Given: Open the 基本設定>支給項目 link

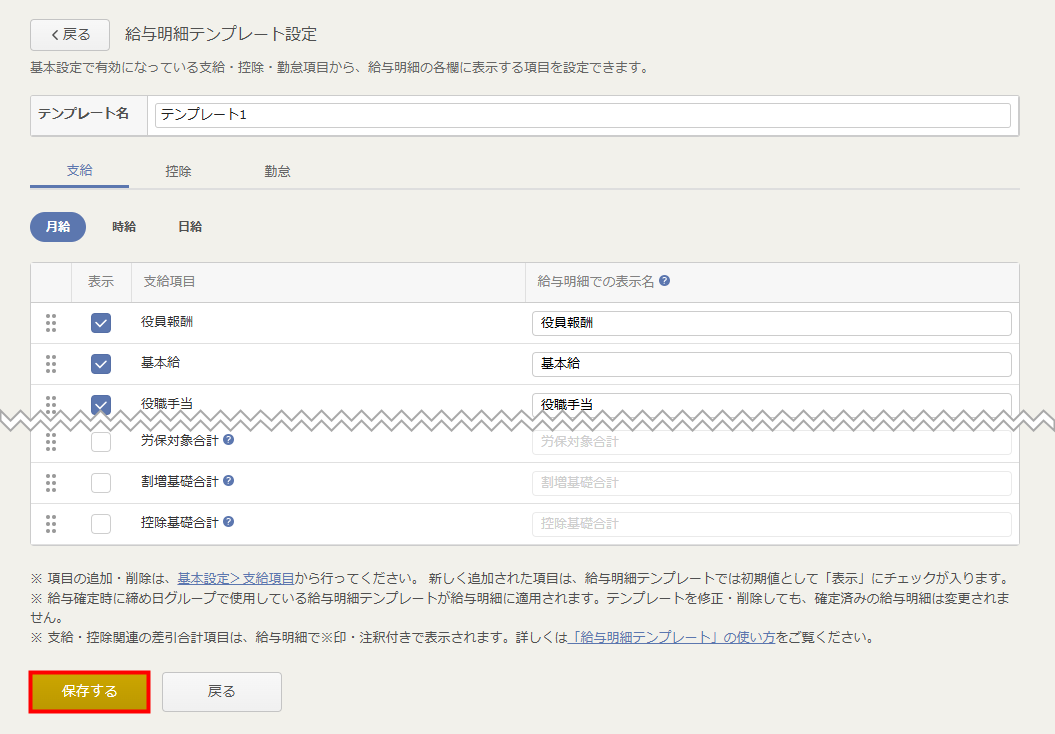Looking at the screenshot, I should click(236, 578).
